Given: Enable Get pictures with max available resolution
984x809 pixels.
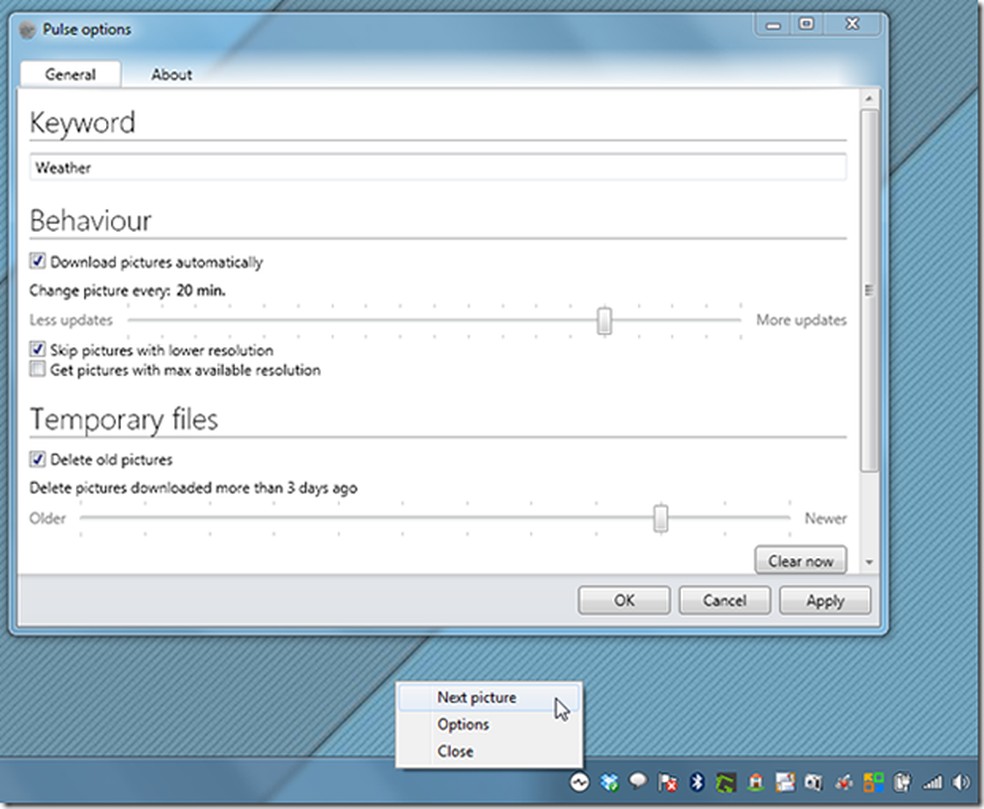Looking at the screenshot, I should pyautogui.click(x=38, y=370).
